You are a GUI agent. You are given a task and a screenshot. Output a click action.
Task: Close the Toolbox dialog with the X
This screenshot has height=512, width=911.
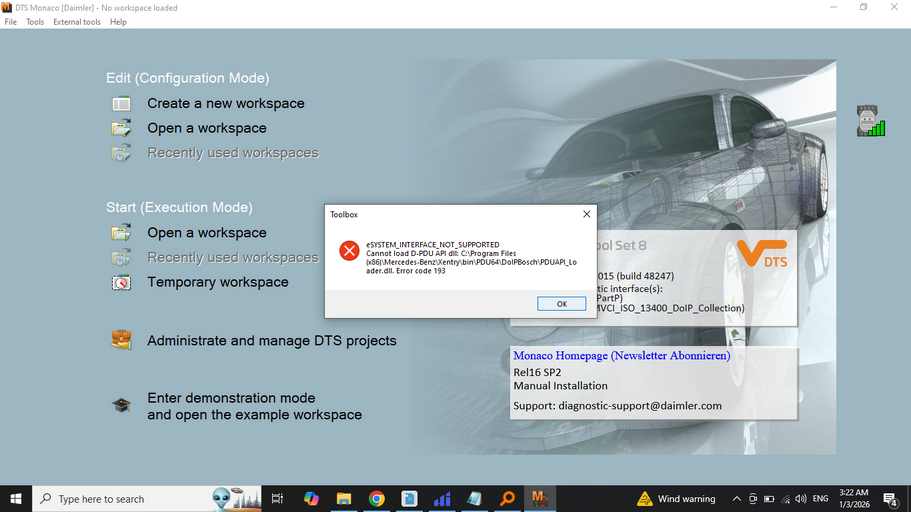(586, 214)
